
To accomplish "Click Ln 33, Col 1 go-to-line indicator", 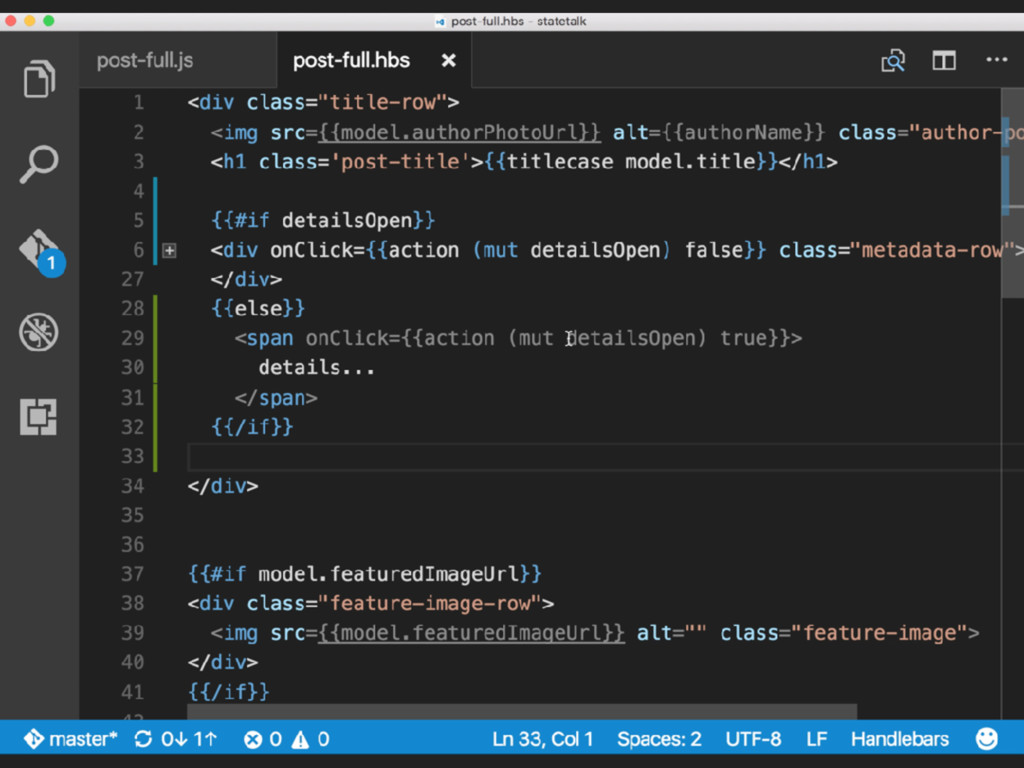I will [542, 739].
